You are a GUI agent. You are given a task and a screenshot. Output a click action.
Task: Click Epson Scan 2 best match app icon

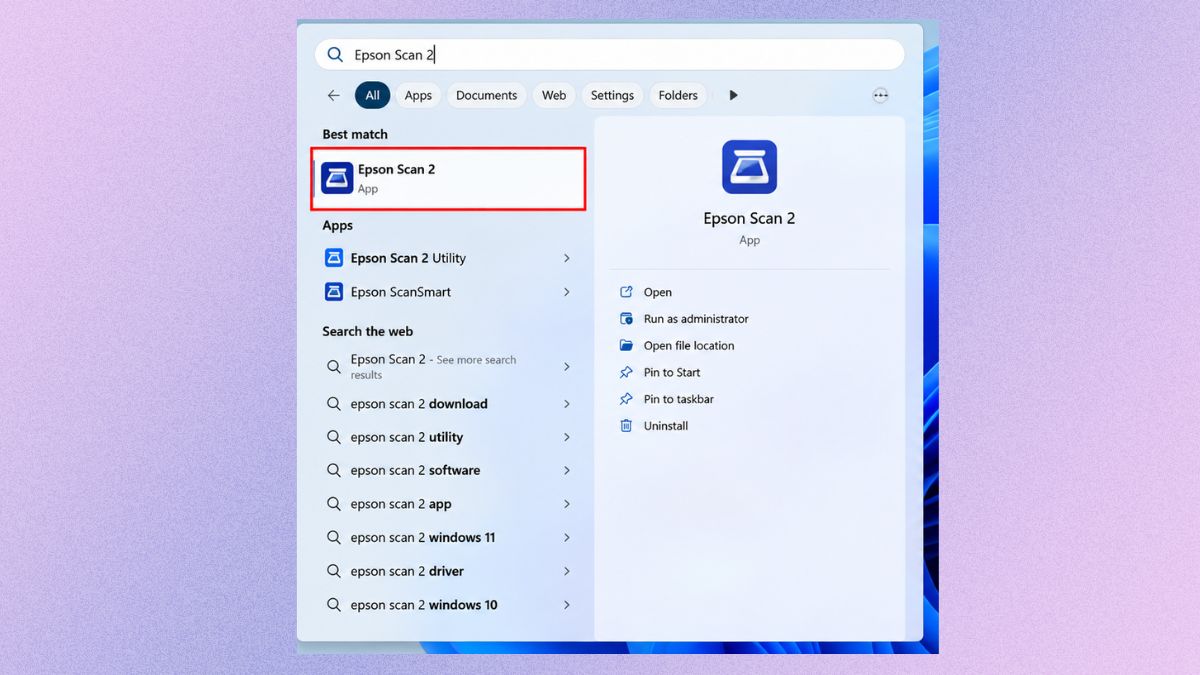(337, 178)
